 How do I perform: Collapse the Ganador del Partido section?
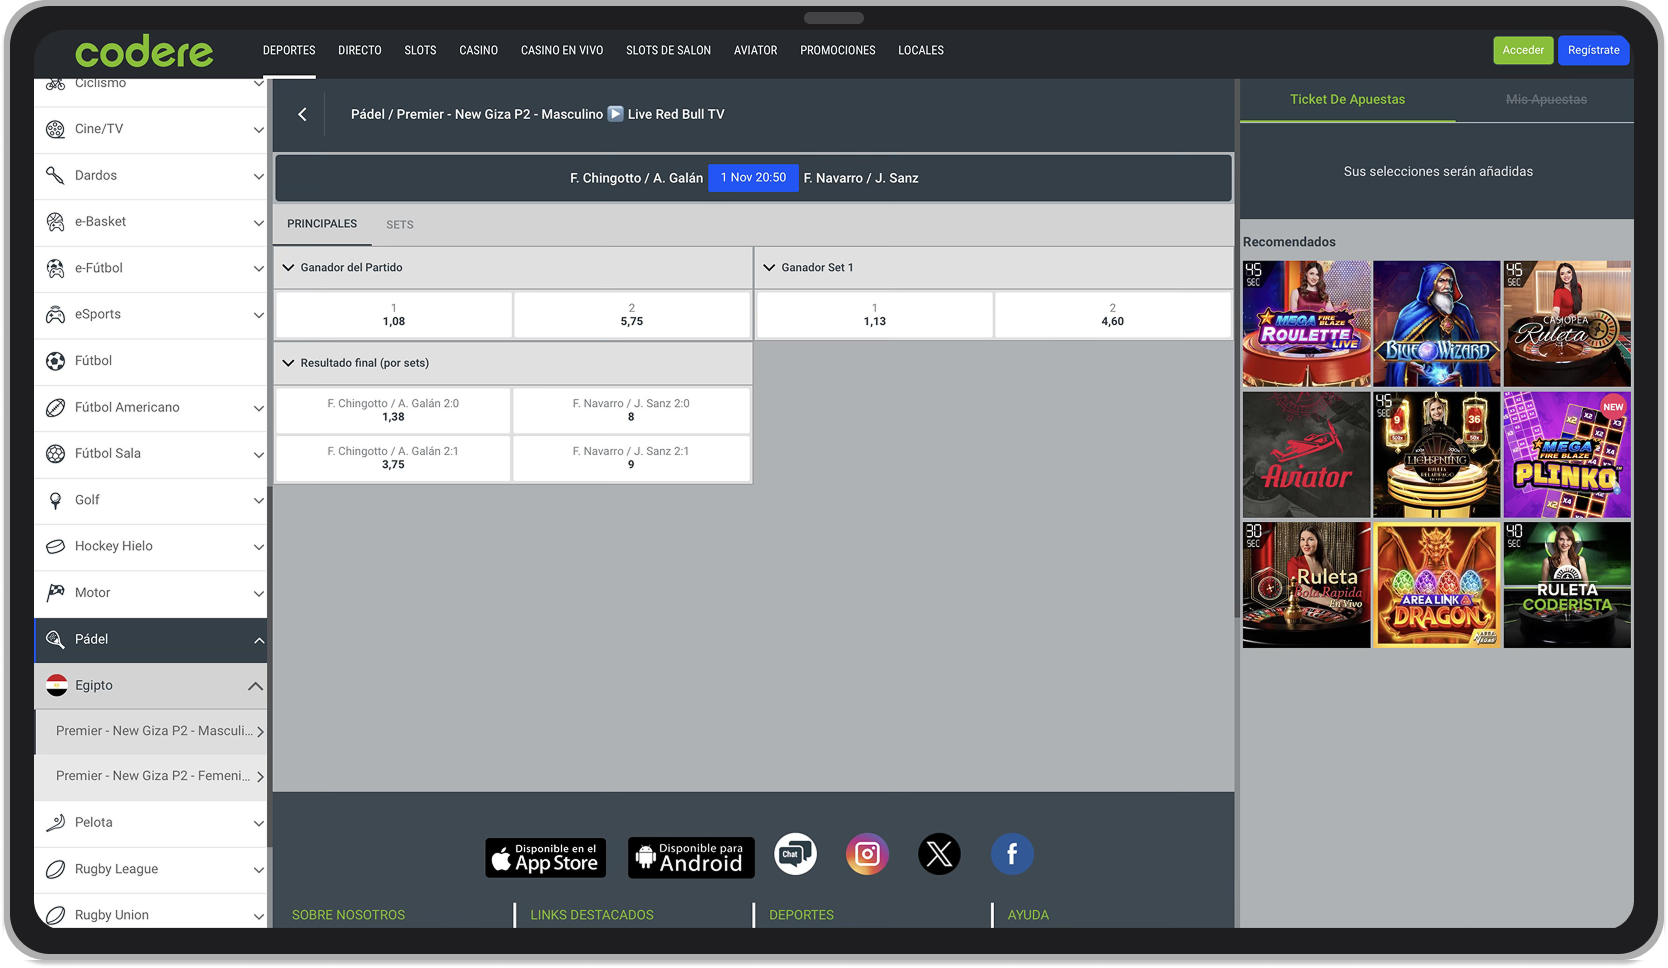click(x=288, y=268)
